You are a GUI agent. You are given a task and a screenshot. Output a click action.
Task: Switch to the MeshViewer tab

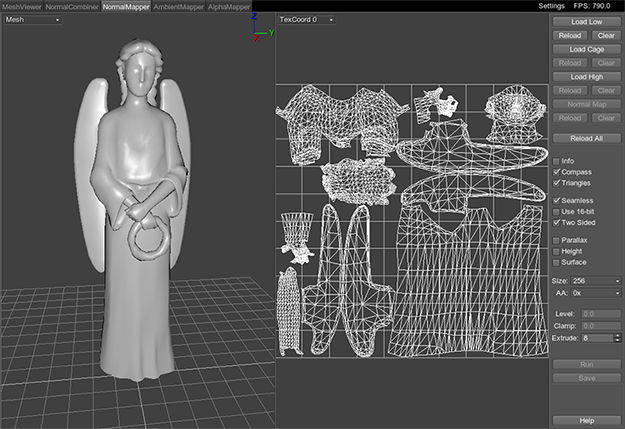click(21, 6)
